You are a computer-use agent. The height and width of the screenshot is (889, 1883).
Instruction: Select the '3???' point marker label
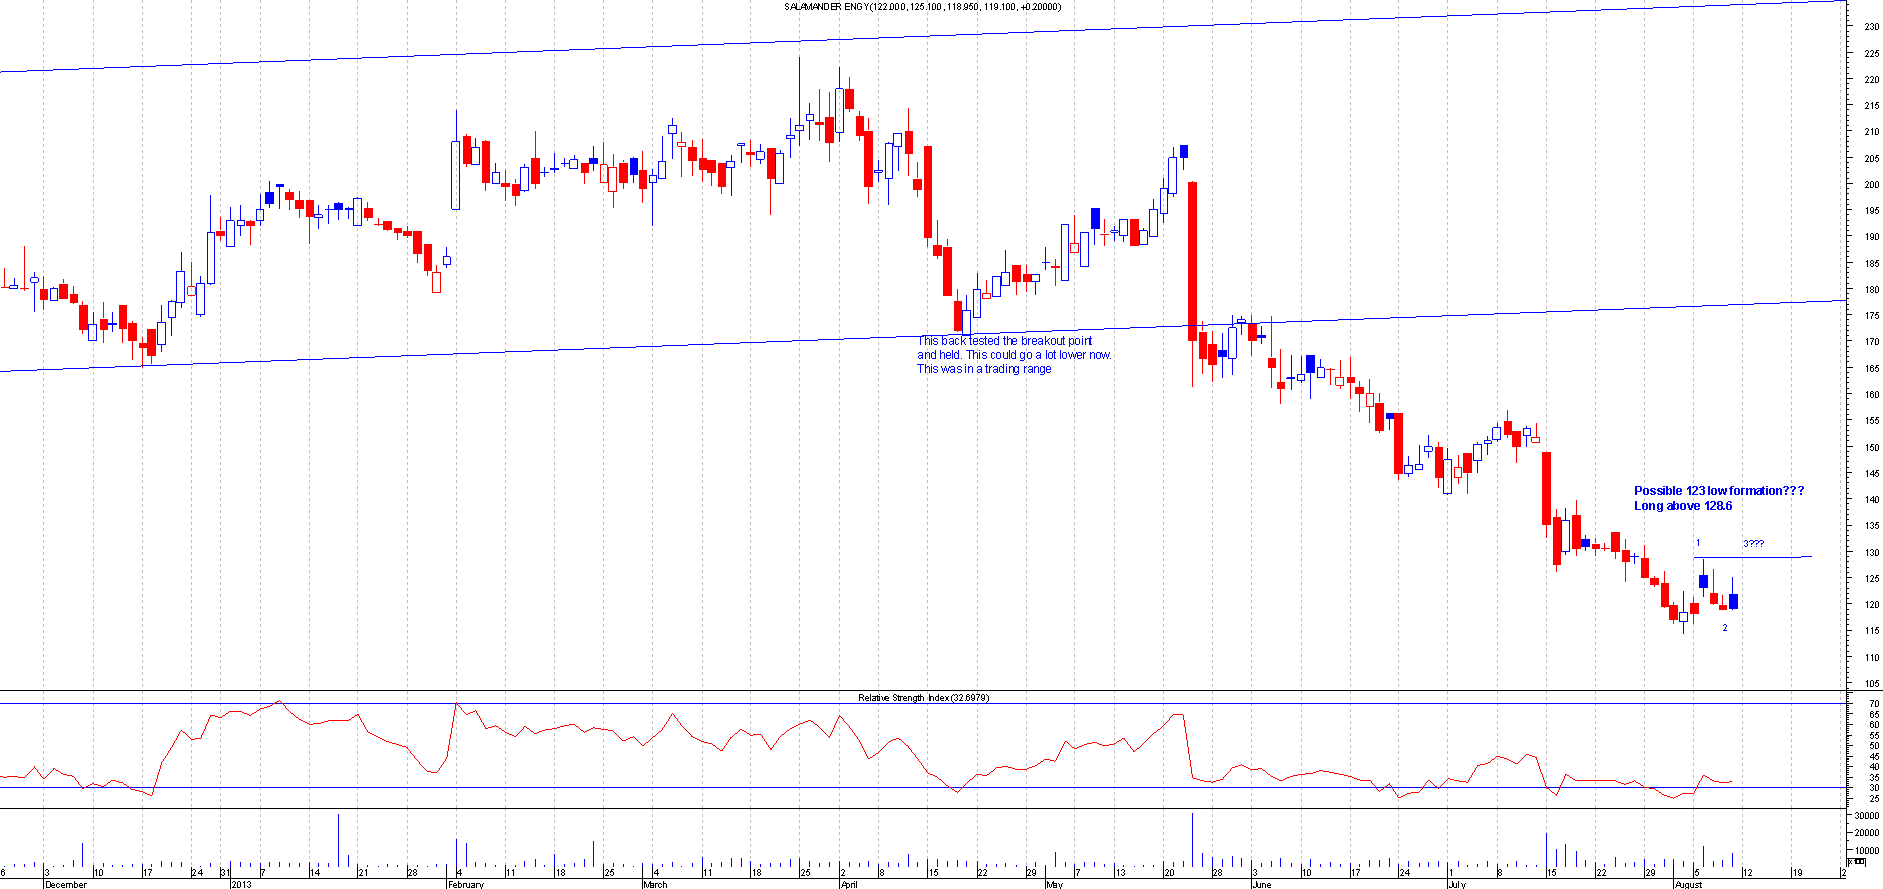[1753, 544]
